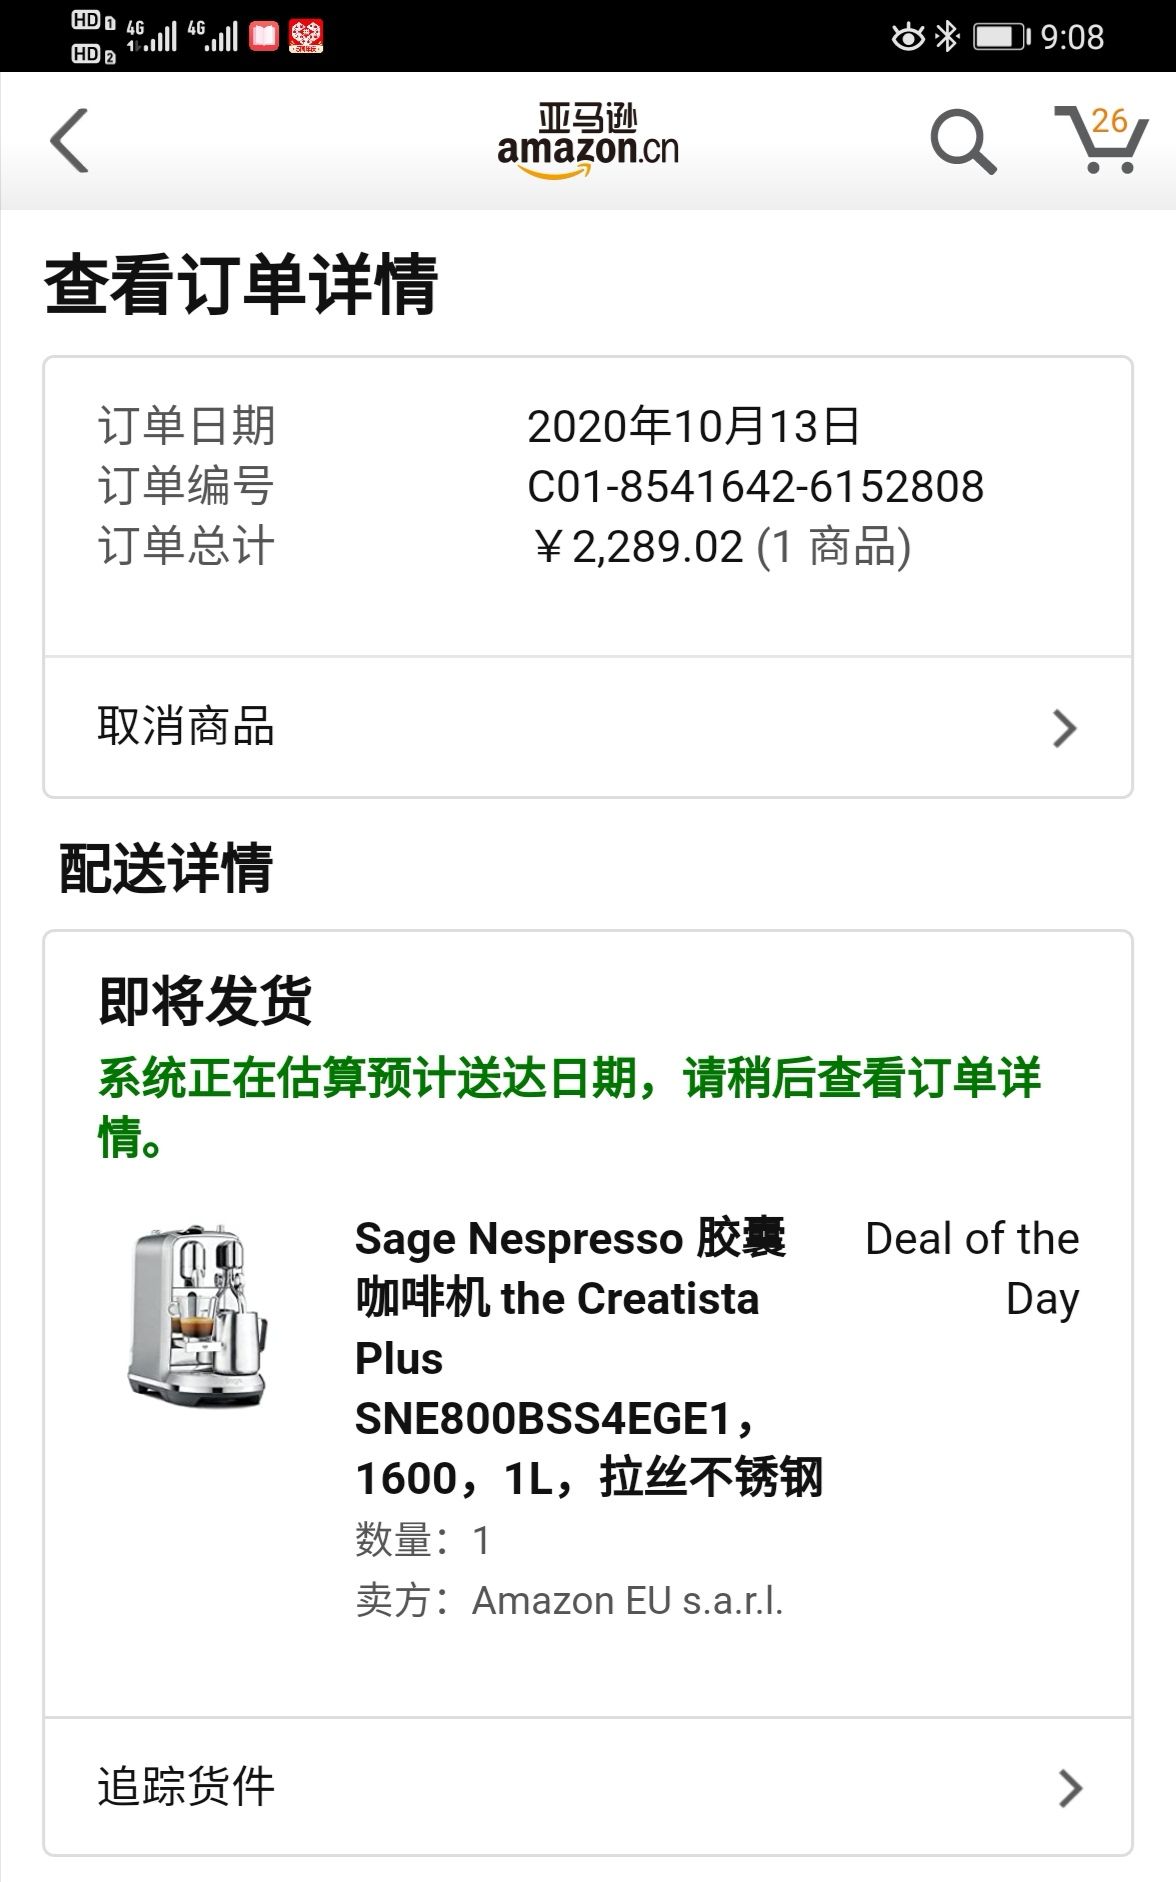The height and width of the screenshot is (1882, 1176).
Task: Tap the red book notification icon
Action: [264, 37]
